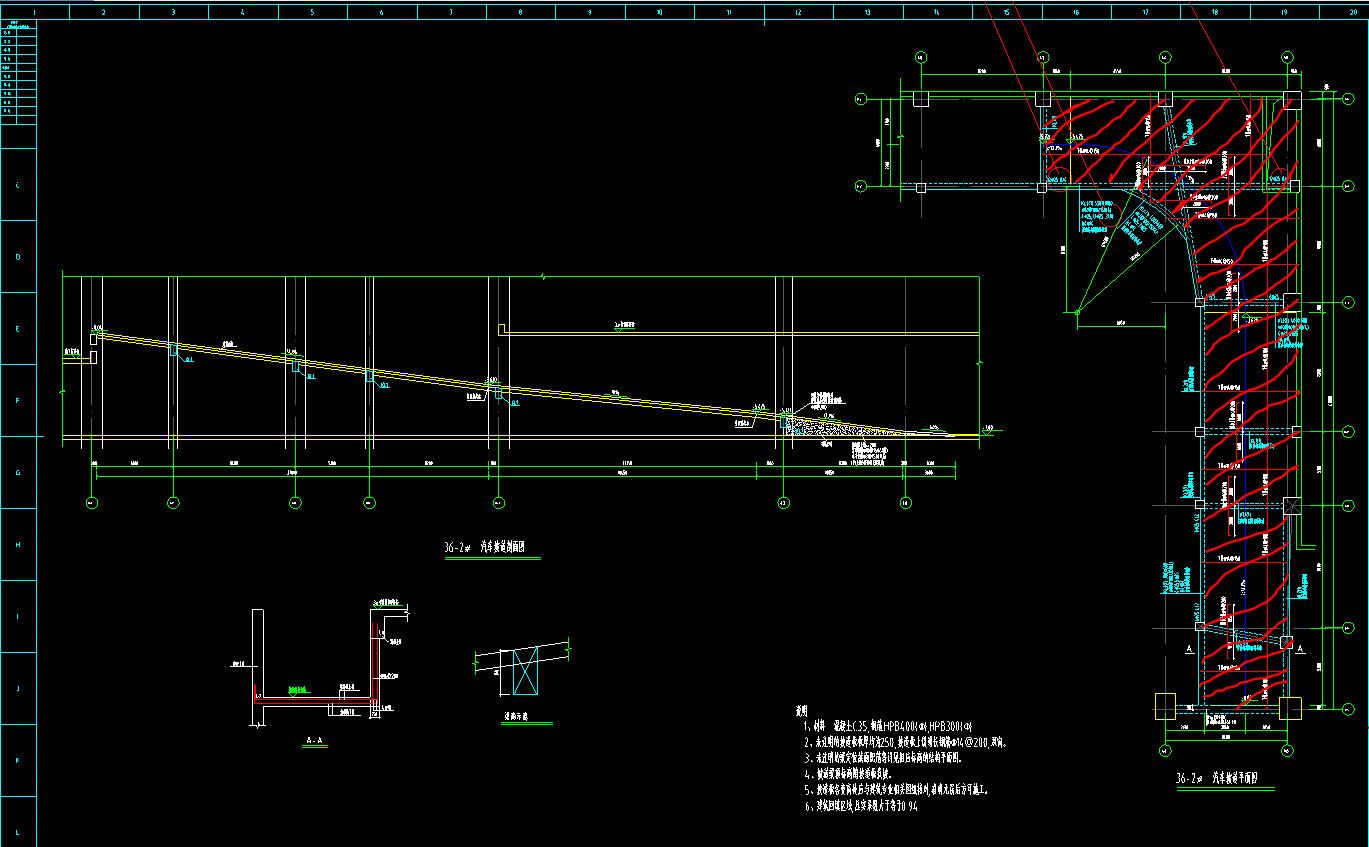Select the cyan crossed rectangle in the beam detail
The height and width of the screenshot is (847, 1369).
525,670
